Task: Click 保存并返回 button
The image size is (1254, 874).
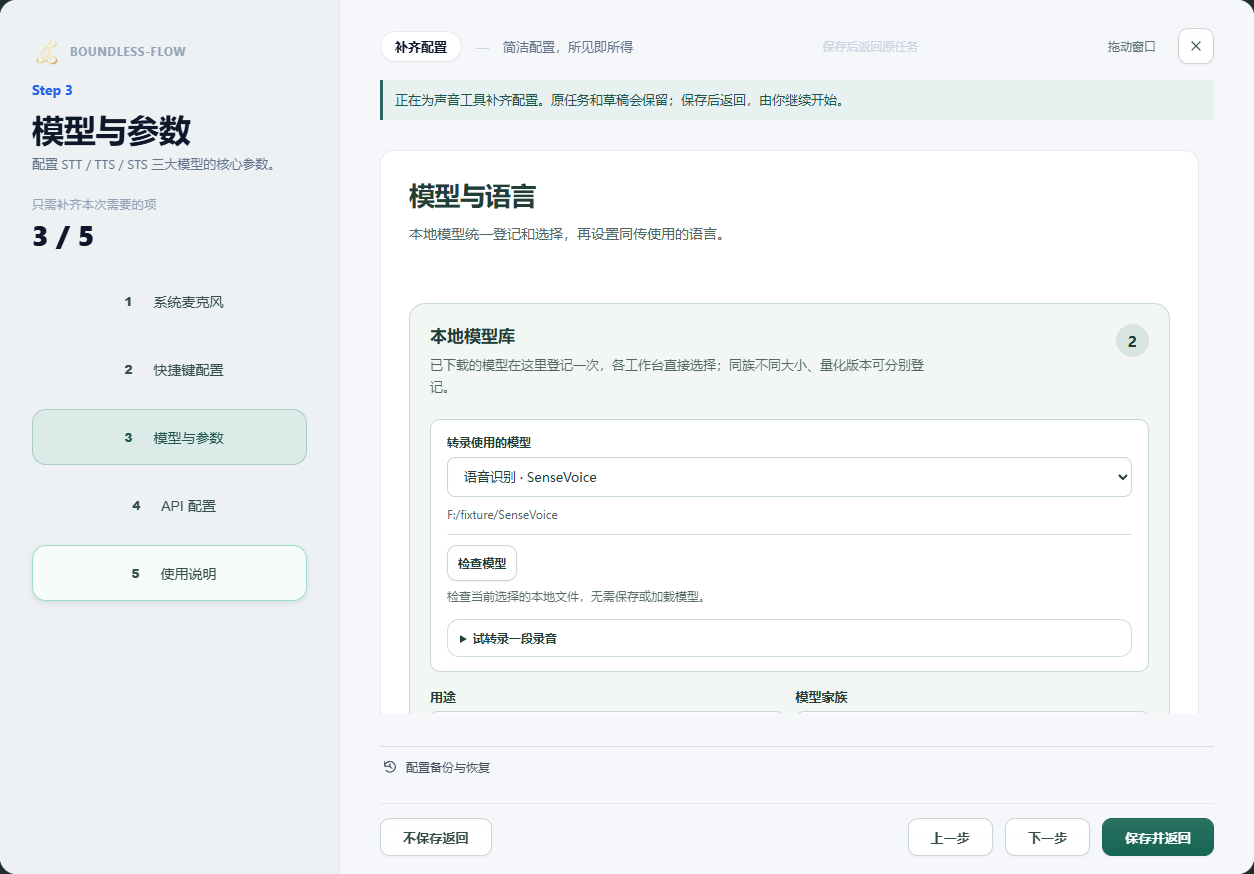Action: point(1158,837)
